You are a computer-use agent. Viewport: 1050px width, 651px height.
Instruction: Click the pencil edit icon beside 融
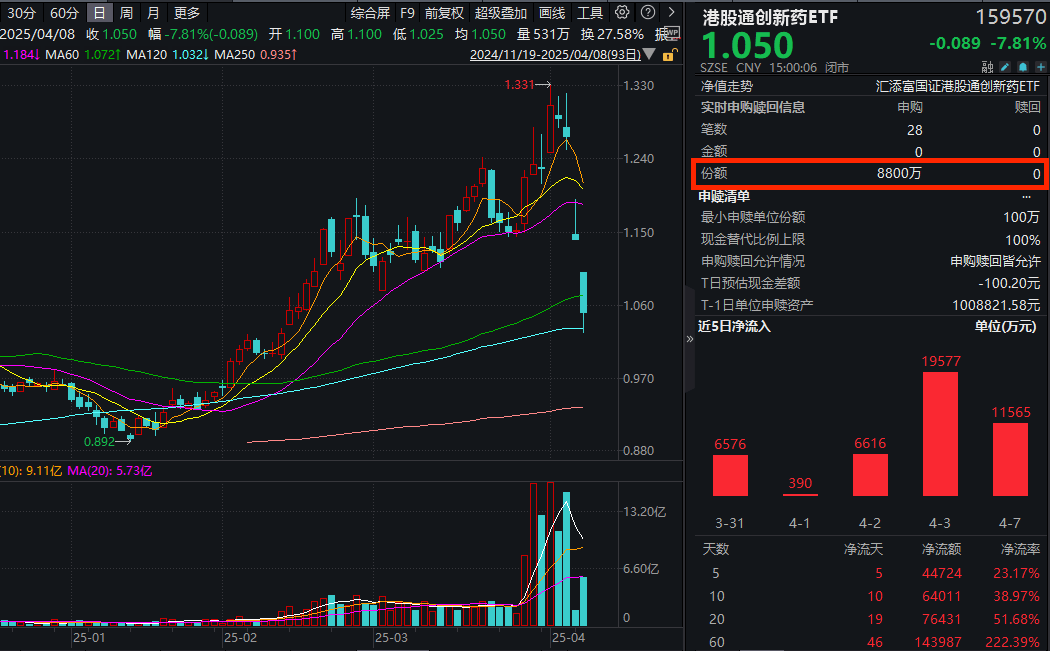[1005, 67]
